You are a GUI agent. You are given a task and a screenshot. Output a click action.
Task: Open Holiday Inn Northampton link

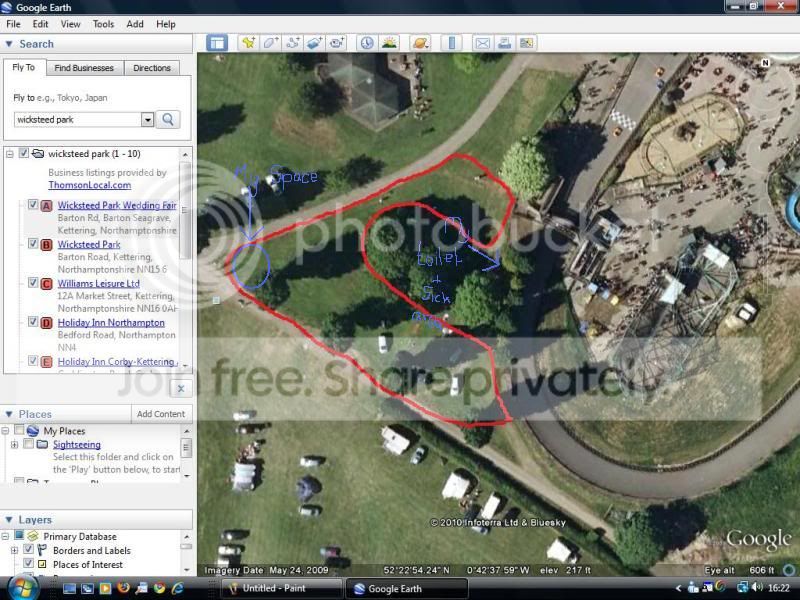(x=111, y=322)
